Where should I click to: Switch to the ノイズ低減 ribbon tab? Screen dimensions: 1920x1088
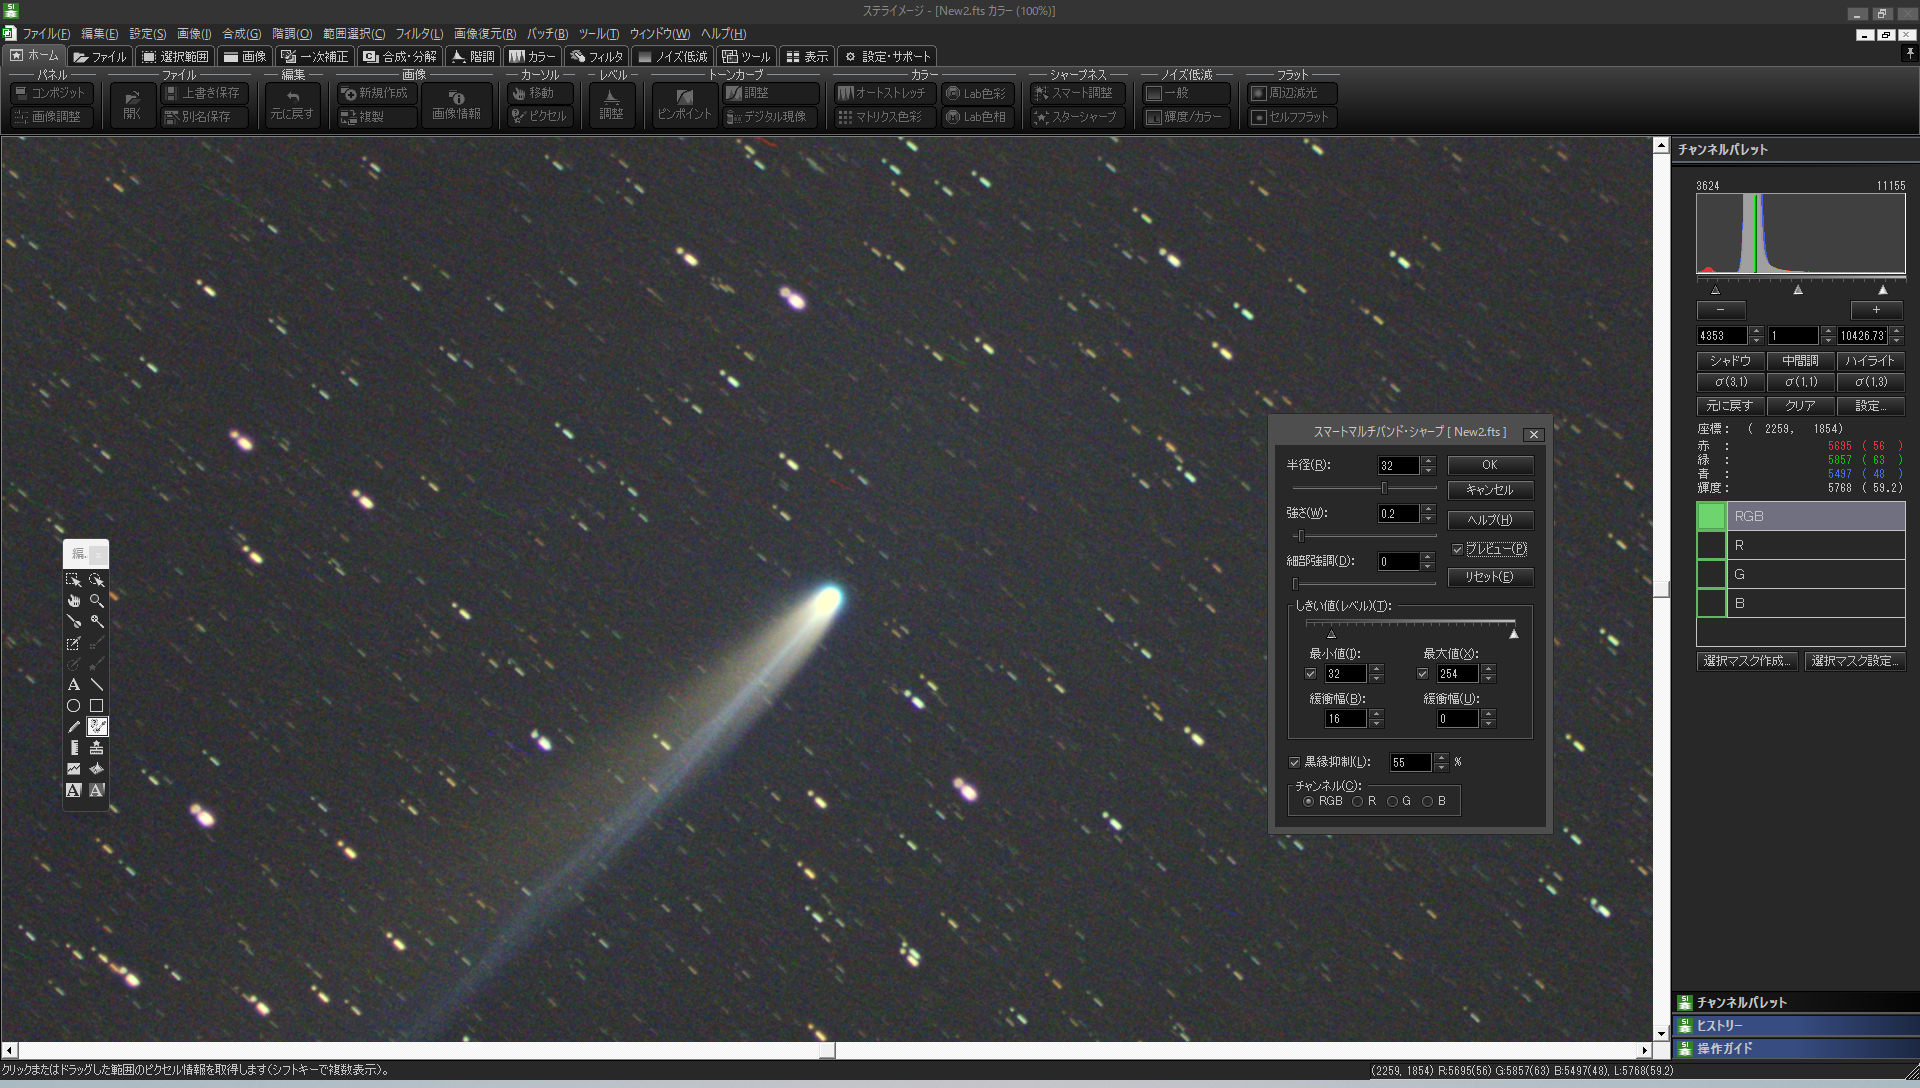[673, 57]
